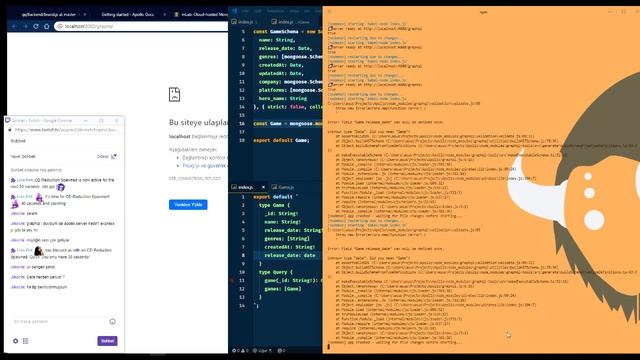Click the browser reload icon

[36, 26]
